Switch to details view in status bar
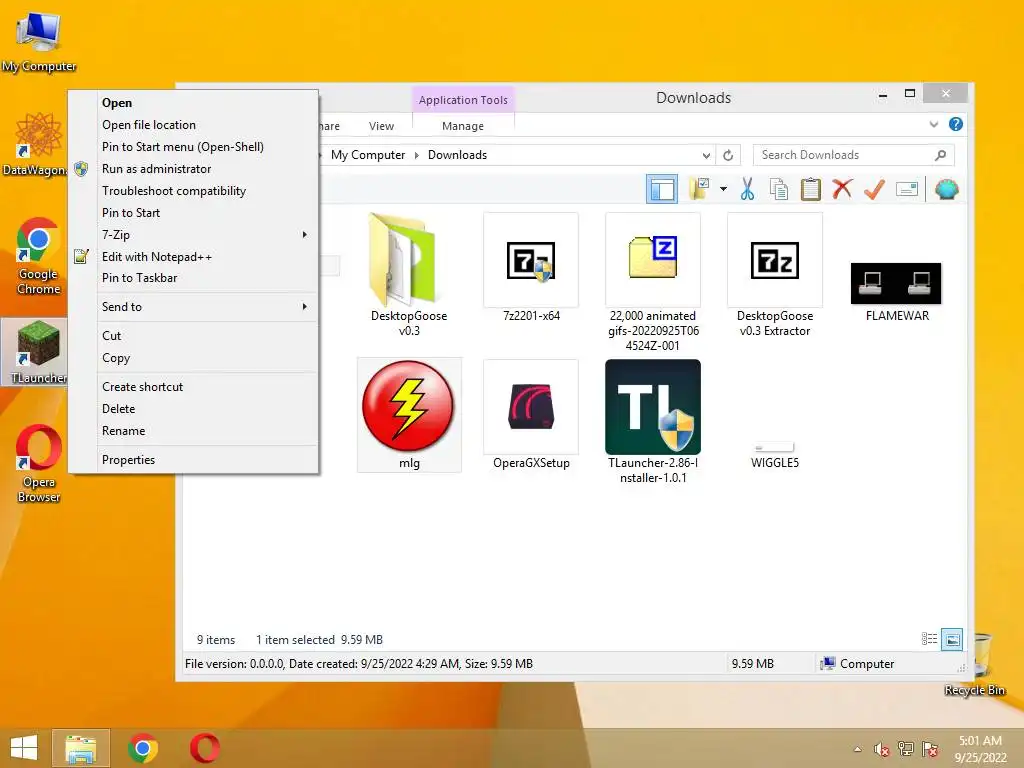Image resolution: width=1024 pixels, height=768 pixels. 929,639
